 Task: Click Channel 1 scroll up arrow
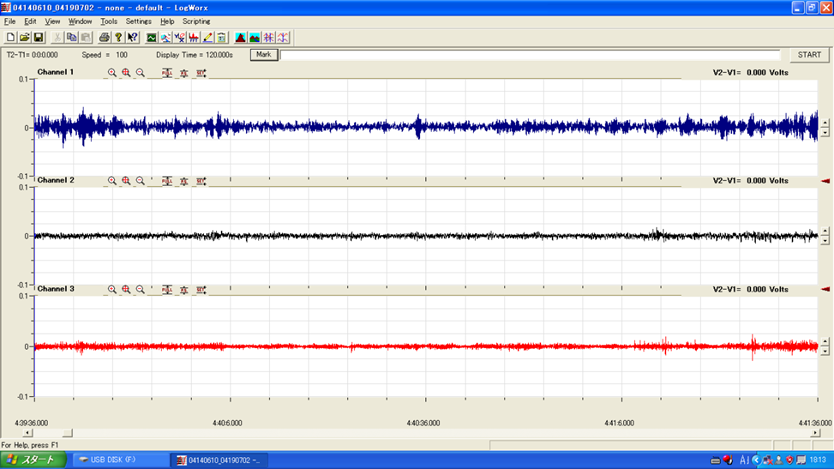pos(824,123)
